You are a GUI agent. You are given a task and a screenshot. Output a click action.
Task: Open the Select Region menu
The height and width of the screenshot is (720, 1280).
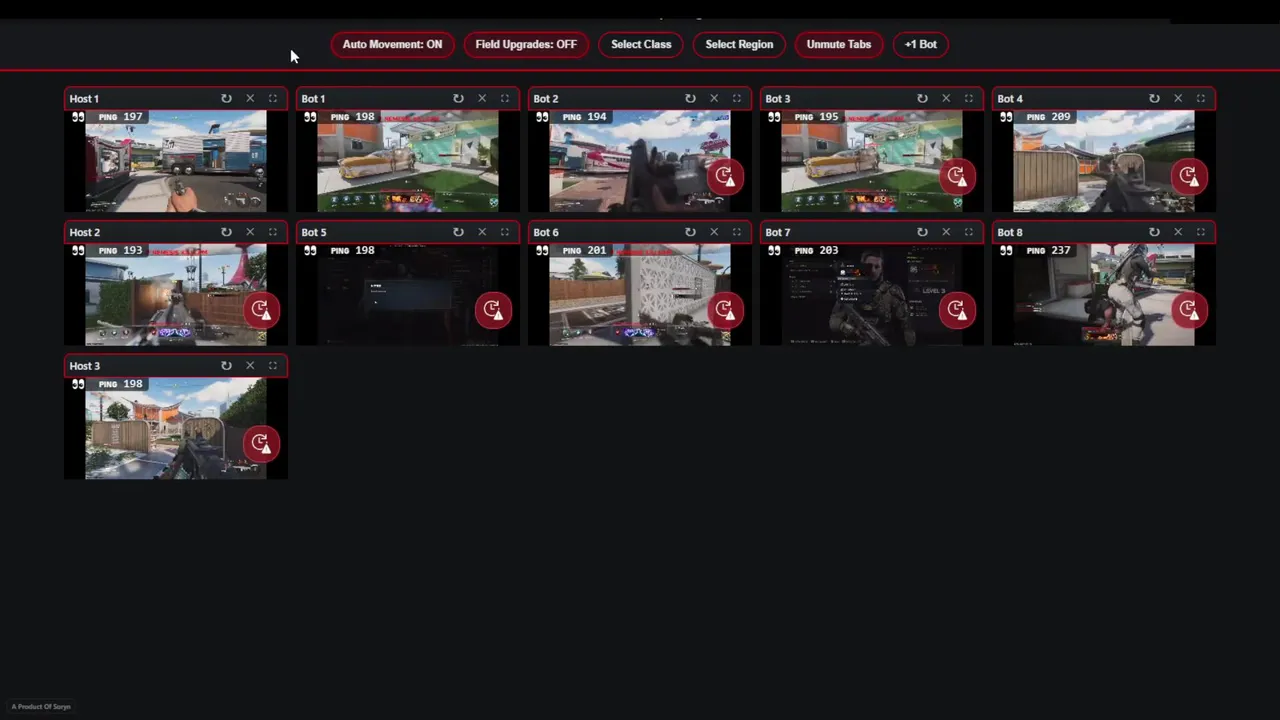[739, 45]
